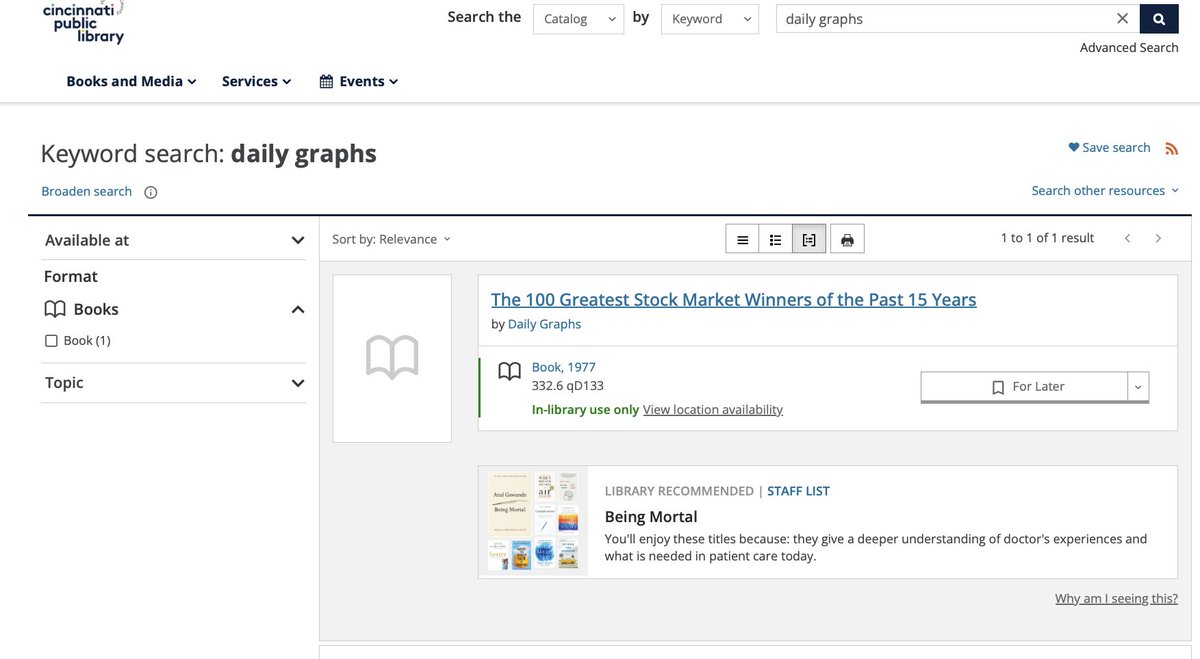Open the Being Mortal staff list thumbnail
The height and width of the screenshot is (659, 1200).
click(533, 520)
